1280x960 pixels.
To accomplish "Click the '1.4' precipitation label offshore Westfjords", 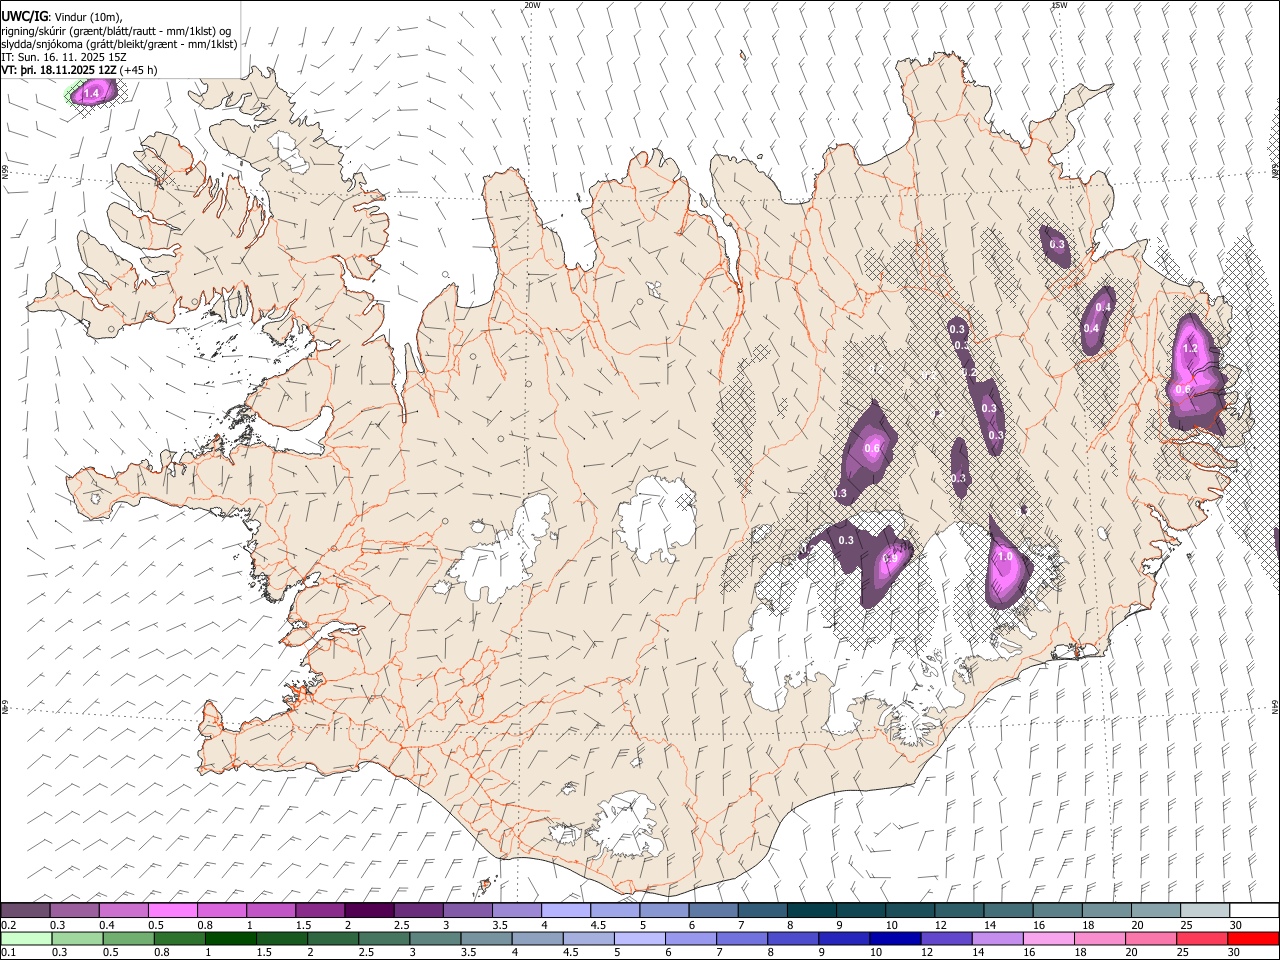I will (x=91, y=93).
